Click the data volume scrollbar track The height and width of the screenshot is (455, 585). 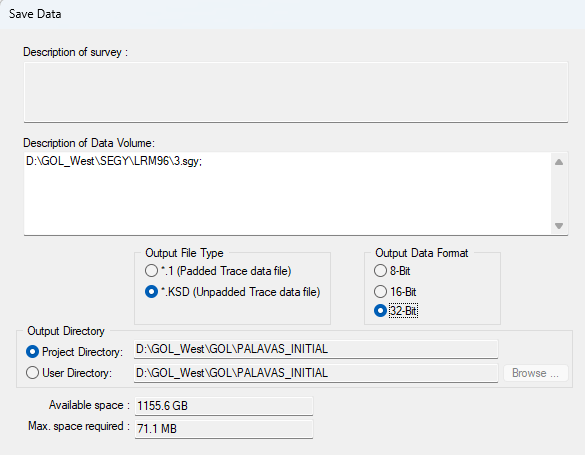pos(559,194)
